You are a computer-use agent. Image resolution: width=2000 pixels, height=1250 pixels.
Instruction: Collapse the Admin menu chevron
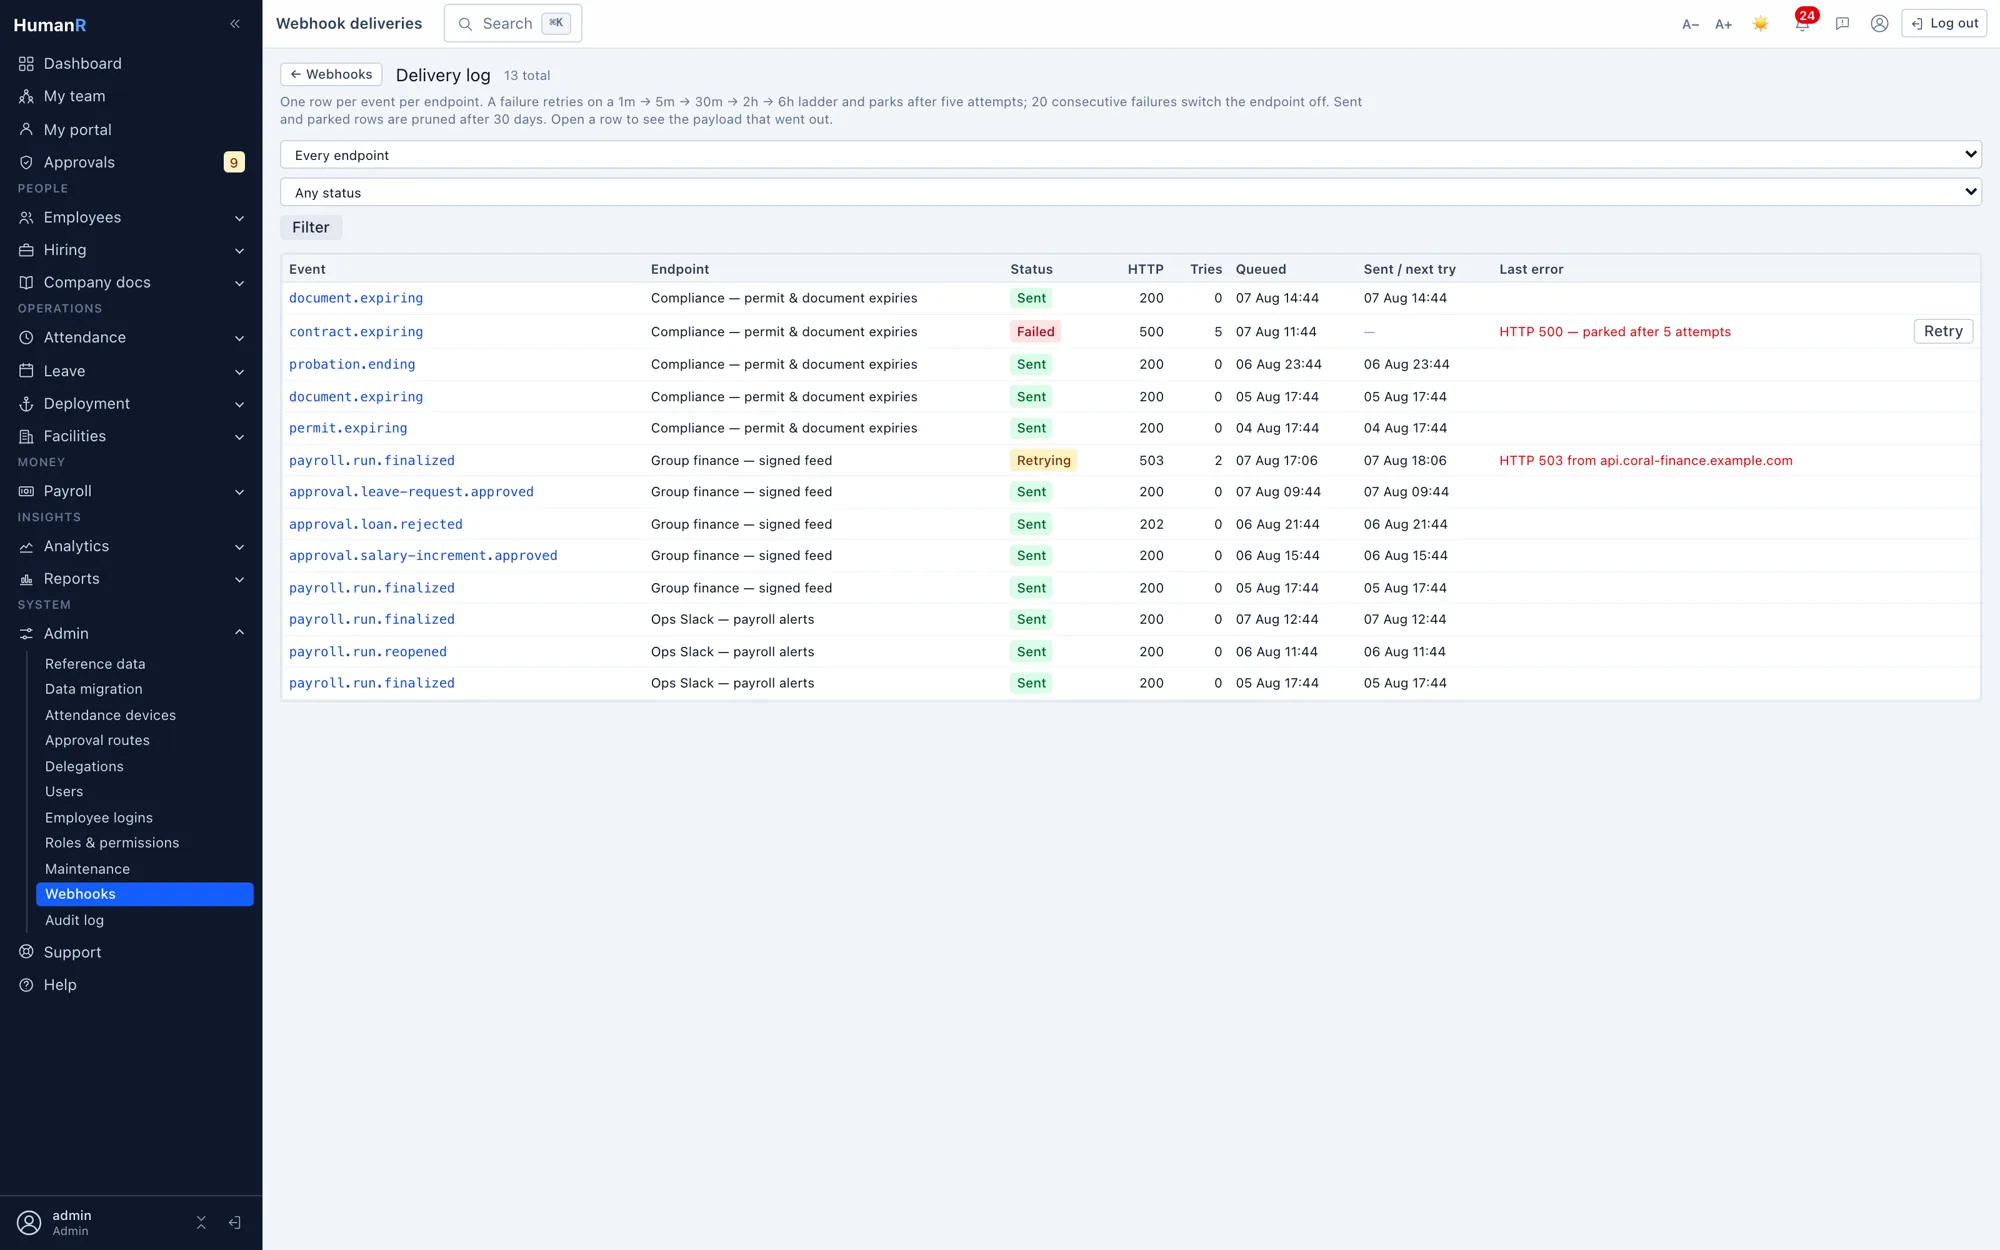coord(239,633)
